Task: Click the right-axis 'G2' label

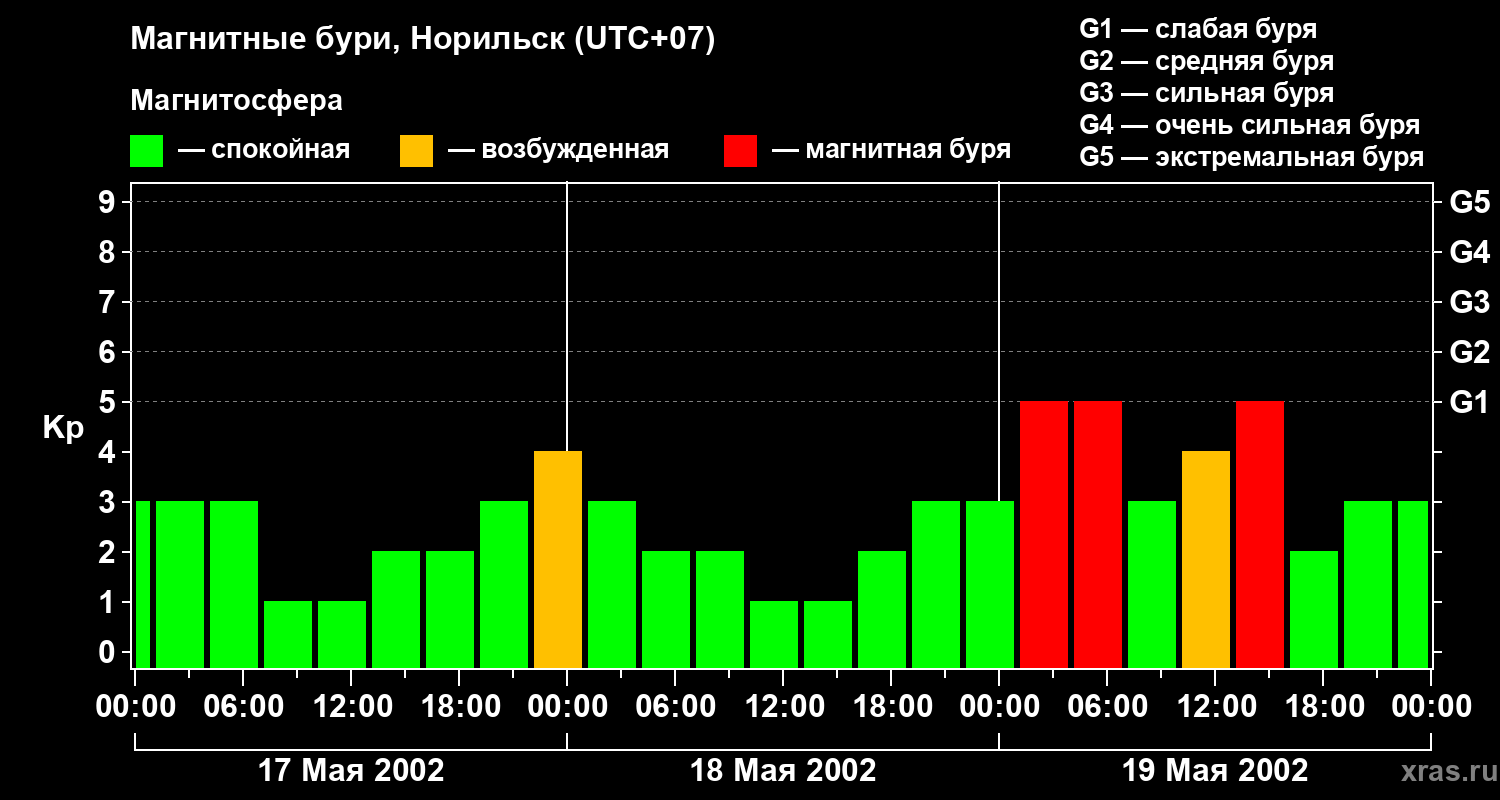Action: coord(1470,352)
